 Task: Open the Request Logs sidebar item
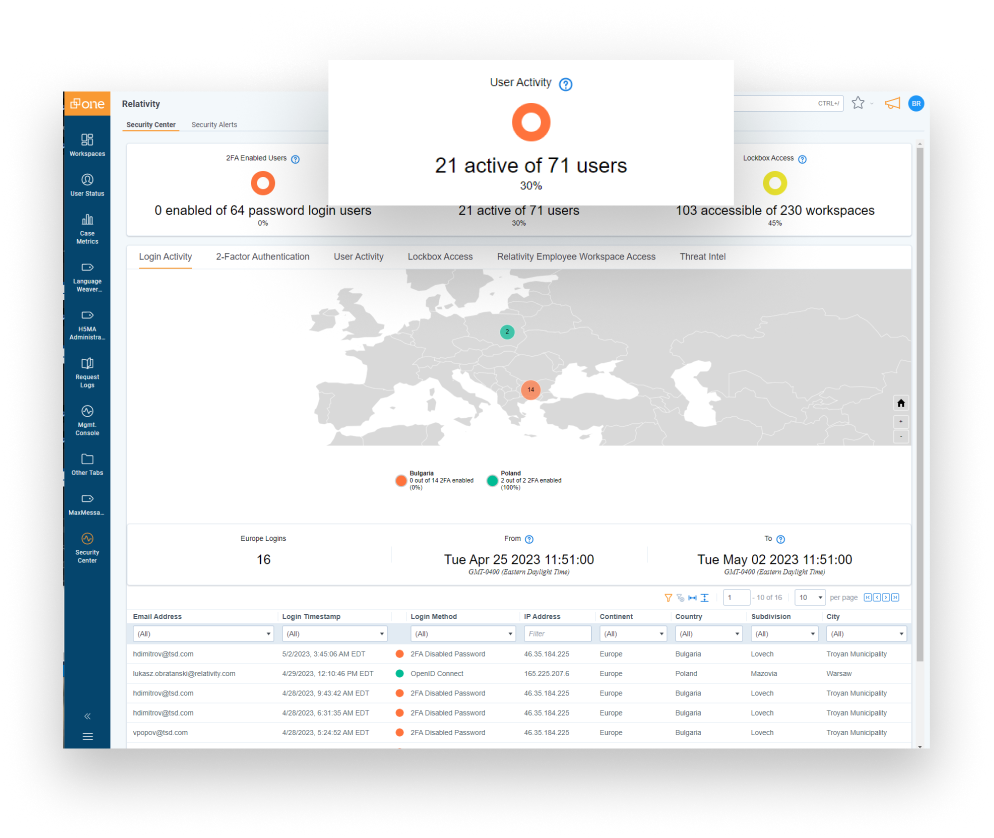point(87,370)
